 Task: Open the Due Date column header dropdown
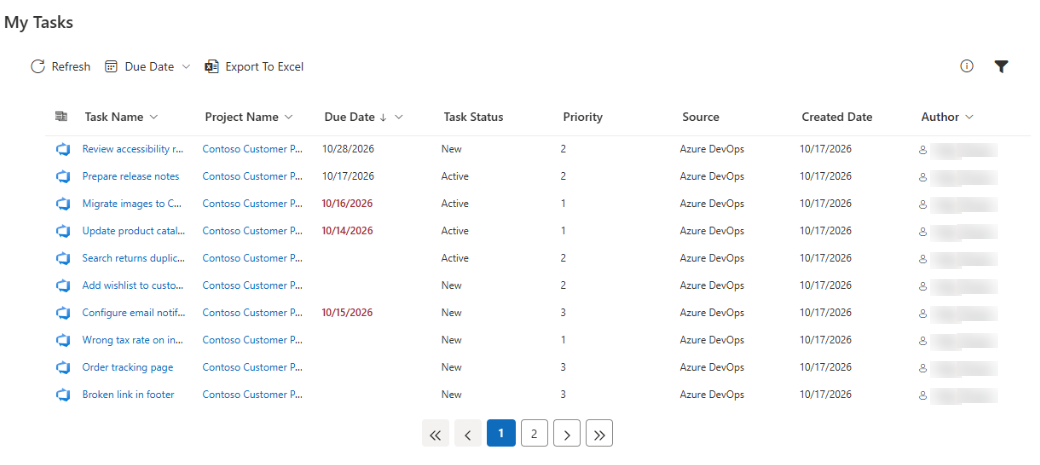click(x=399, y=117)
